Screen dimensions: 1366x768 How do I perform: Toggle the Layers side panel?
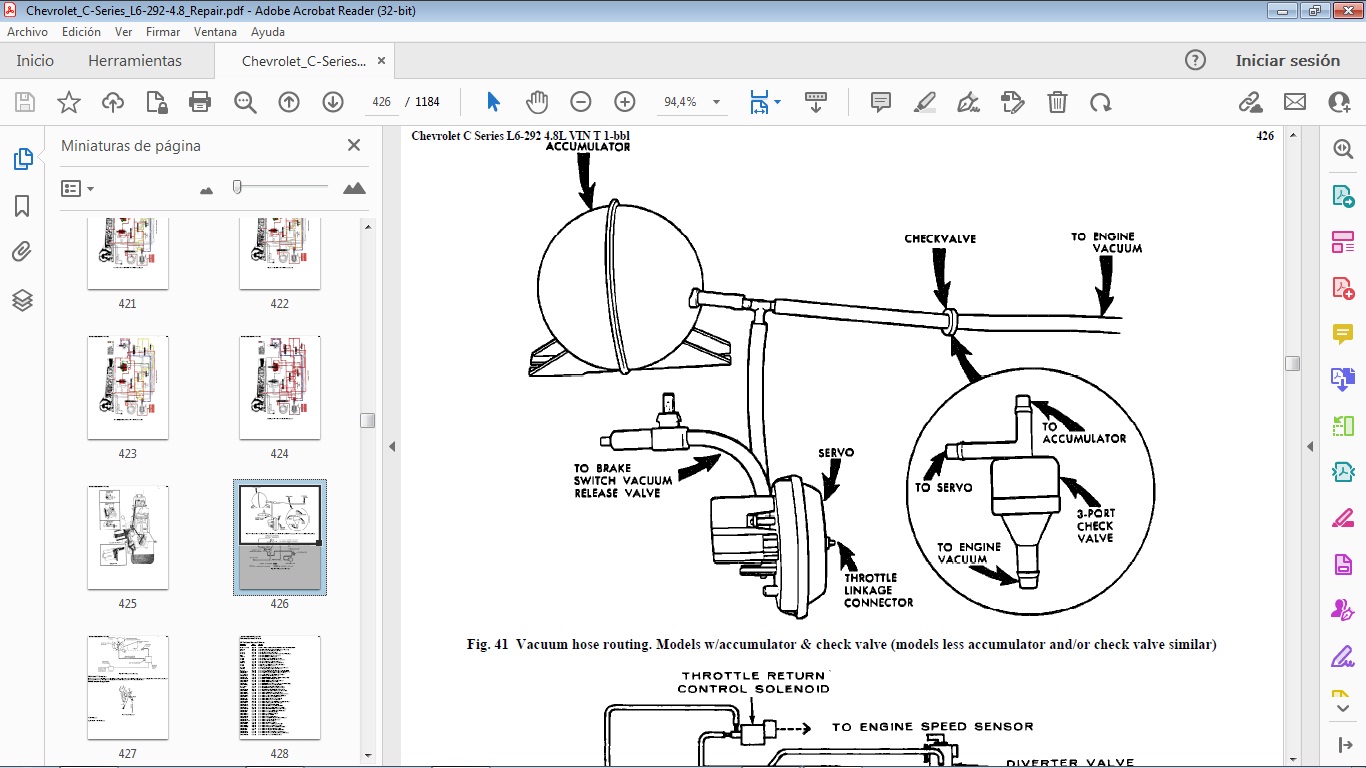22,300
